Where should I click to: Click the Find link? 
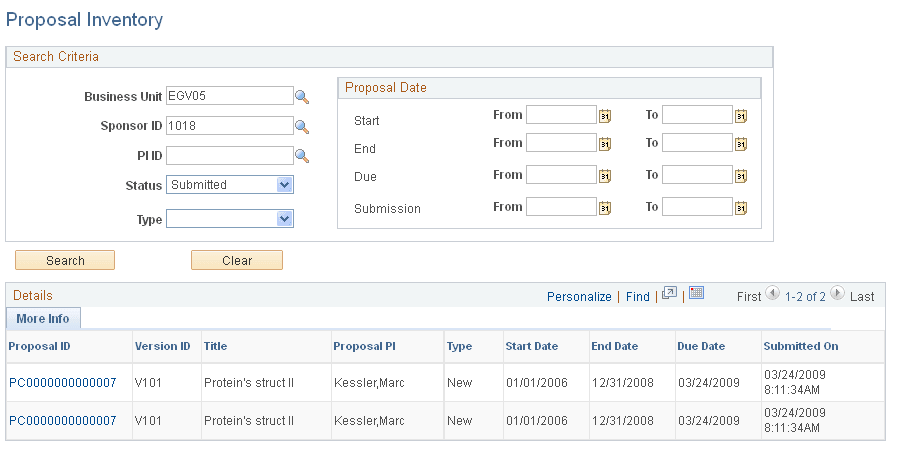pos(637,297)
